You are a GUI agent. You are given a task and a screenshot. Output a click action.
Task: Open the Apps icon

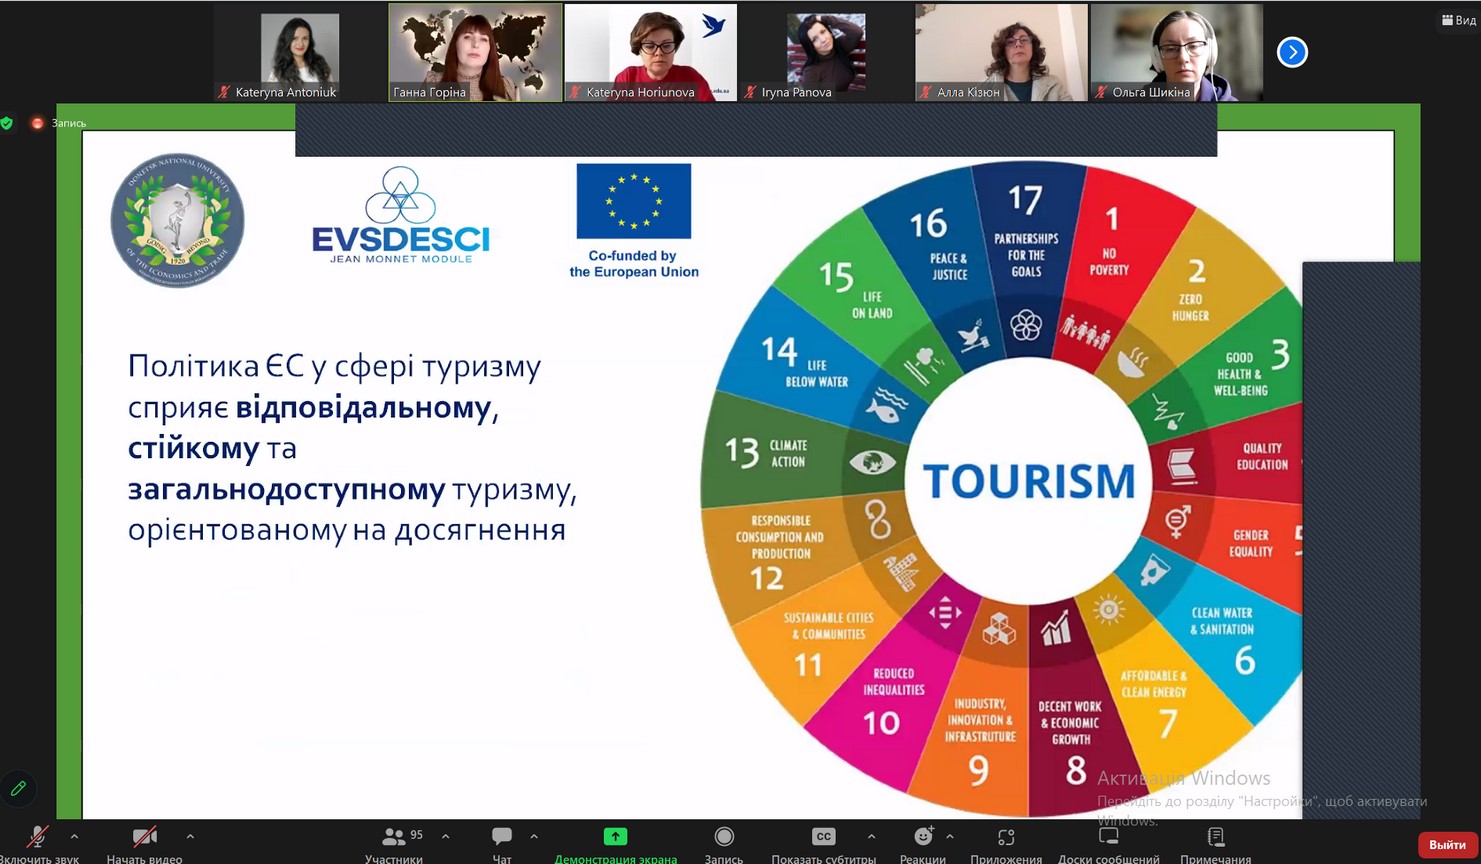(x=1006, y=837)
